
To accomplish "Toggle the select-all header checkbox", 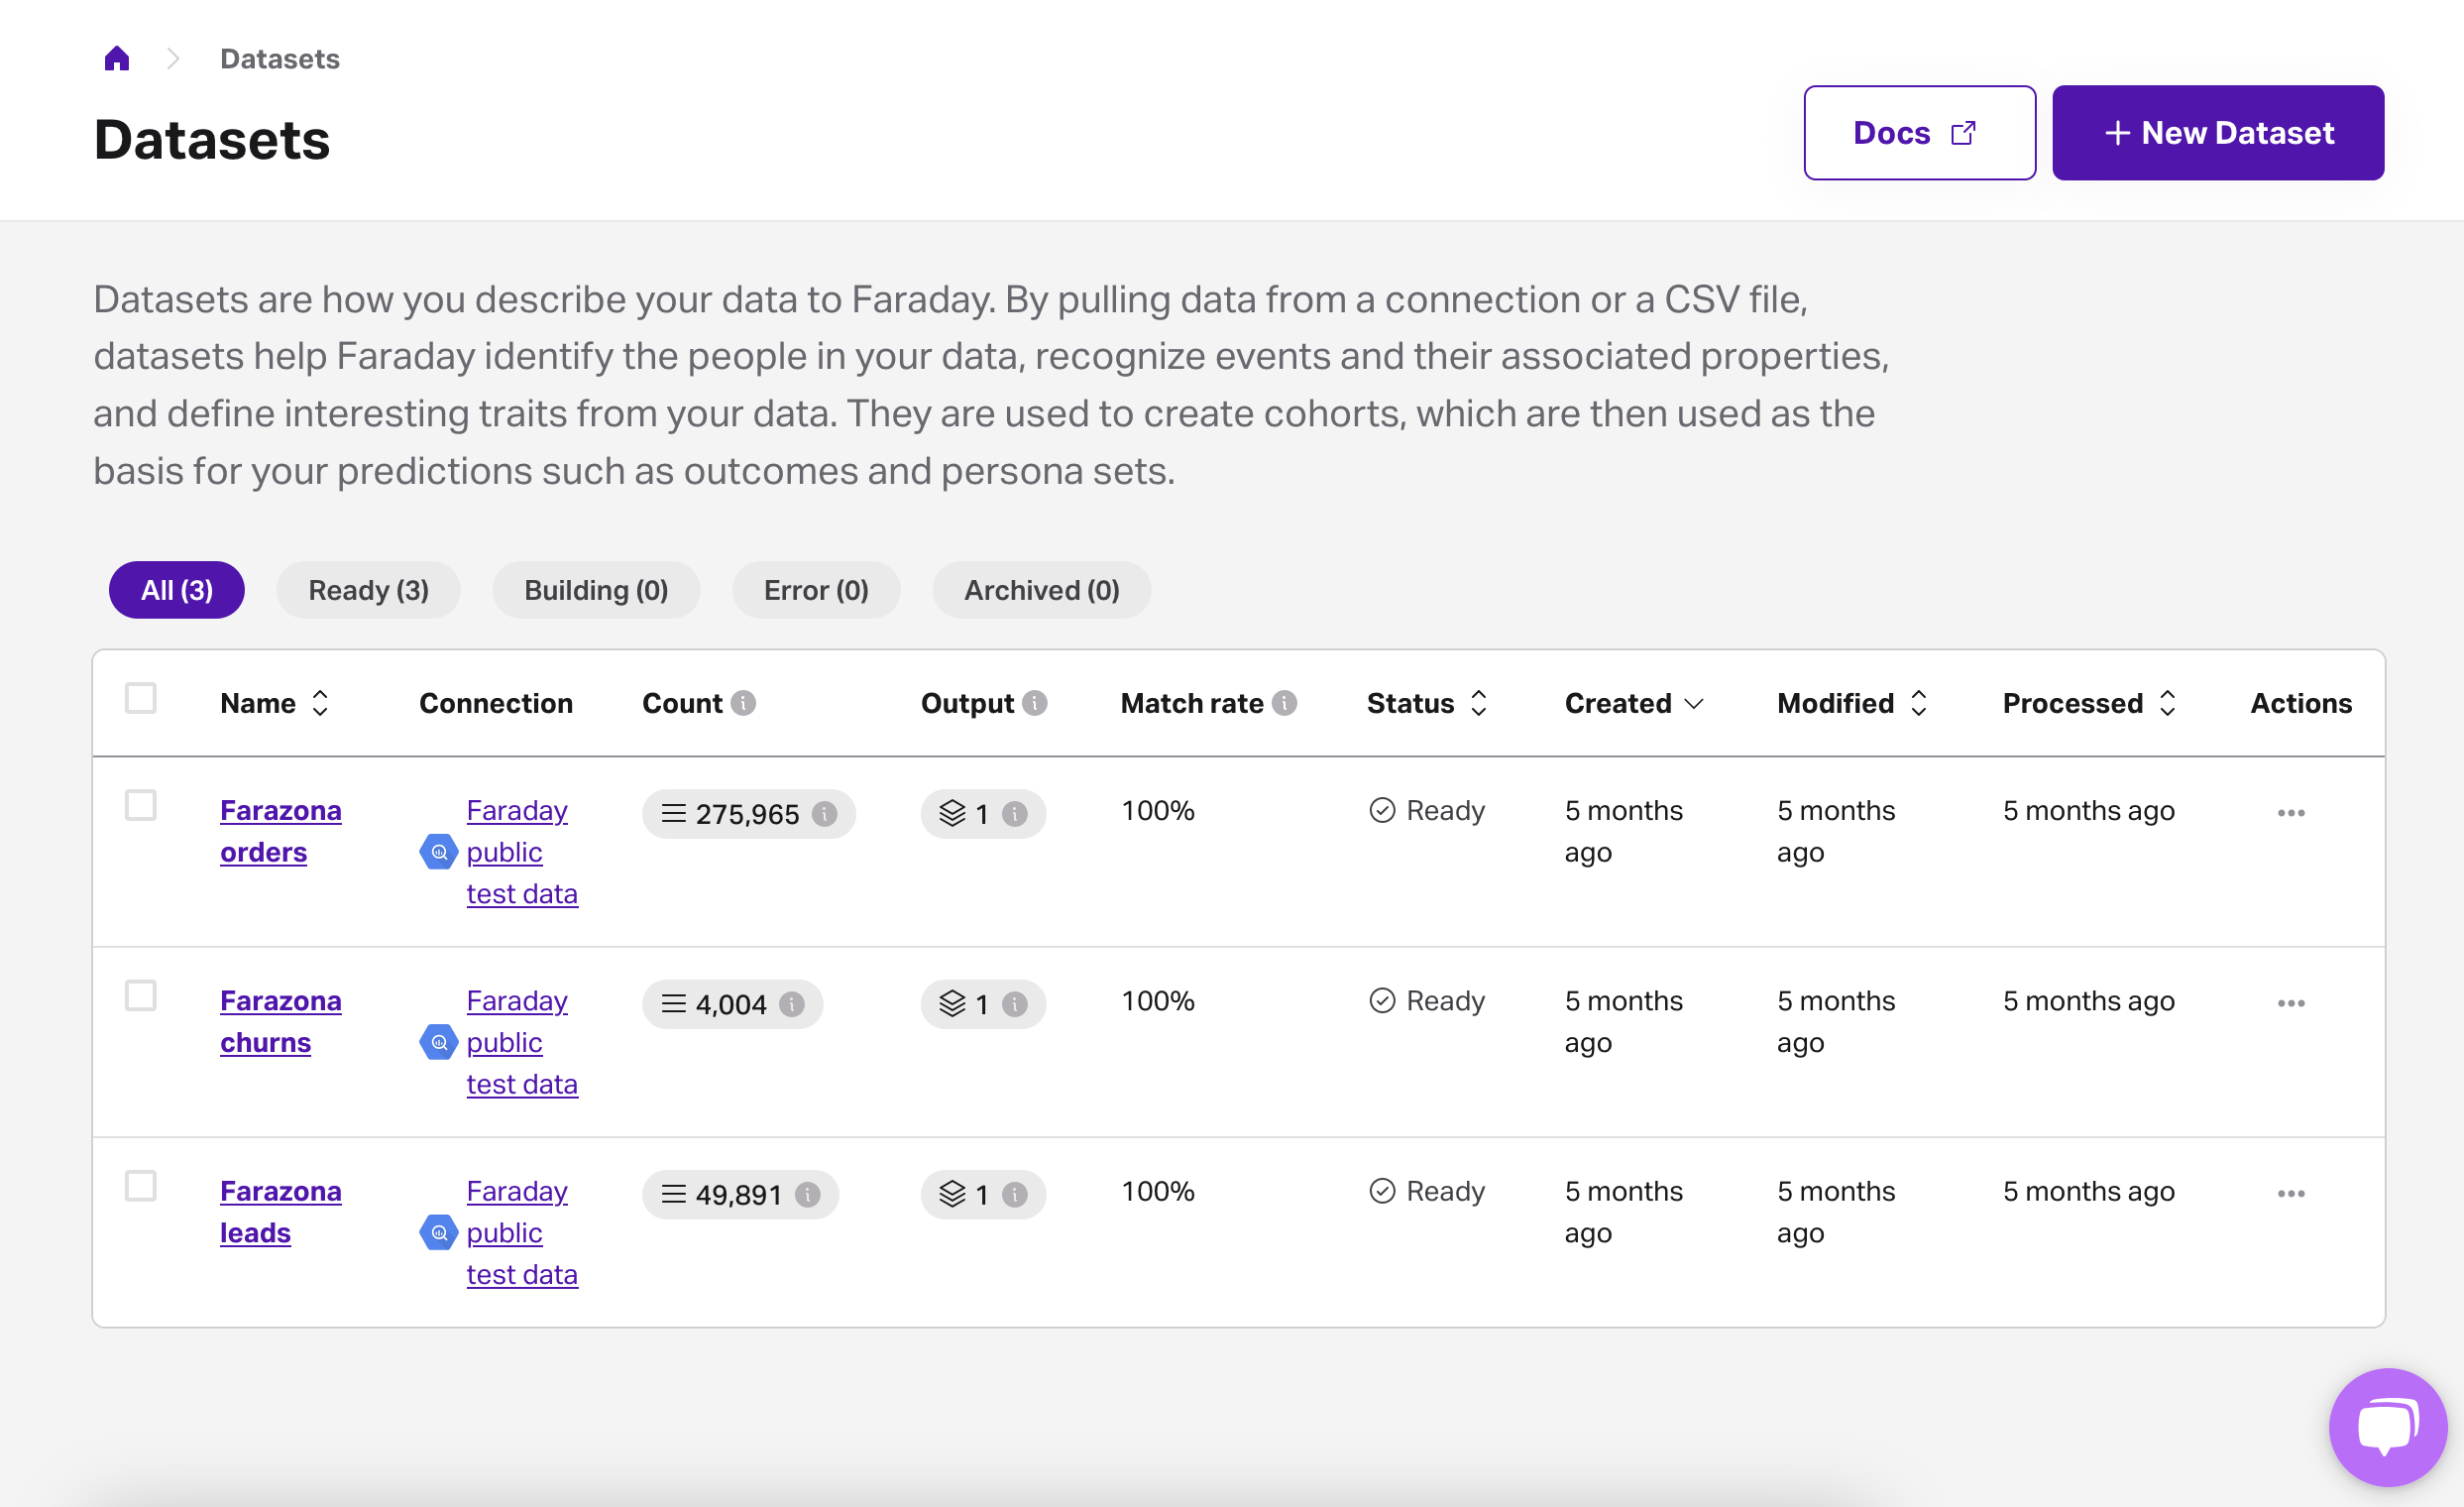I will (x=141, y=698).
